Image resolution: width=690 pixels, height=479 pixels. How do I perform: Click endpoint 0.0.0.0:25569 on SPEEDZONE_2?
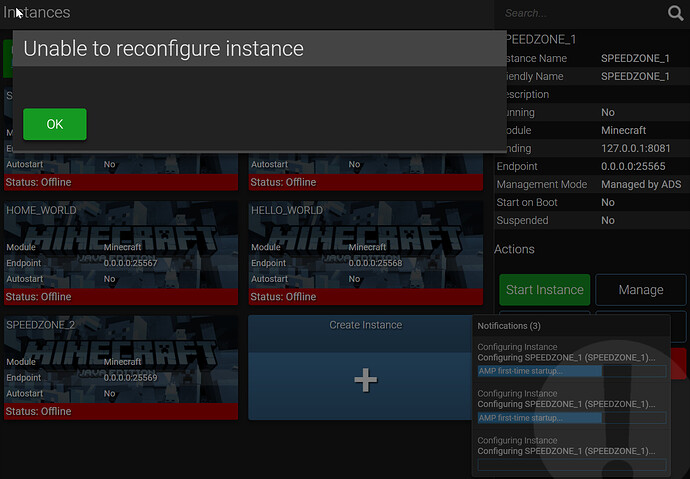130,377
